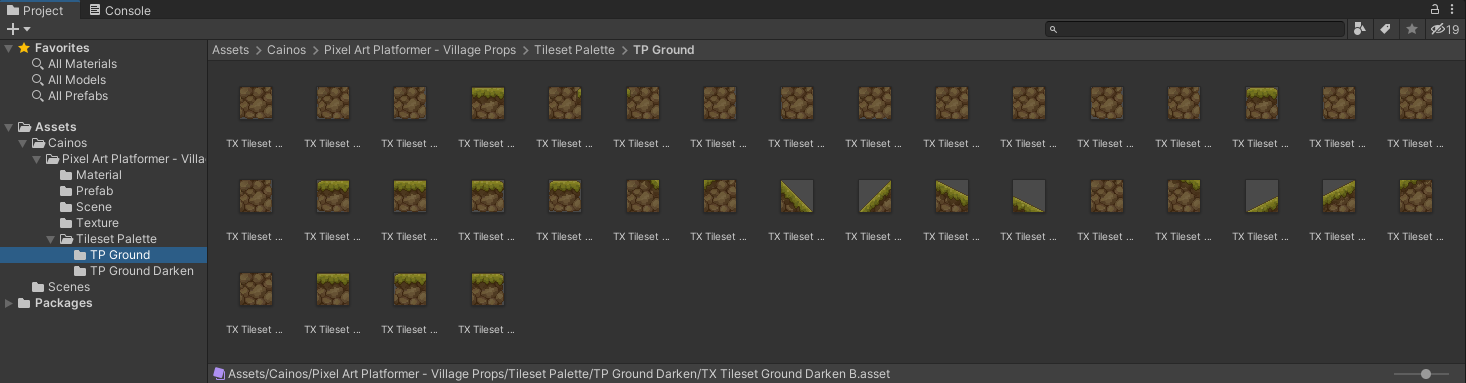Open the Scene folder in tree

click(94, 207)
